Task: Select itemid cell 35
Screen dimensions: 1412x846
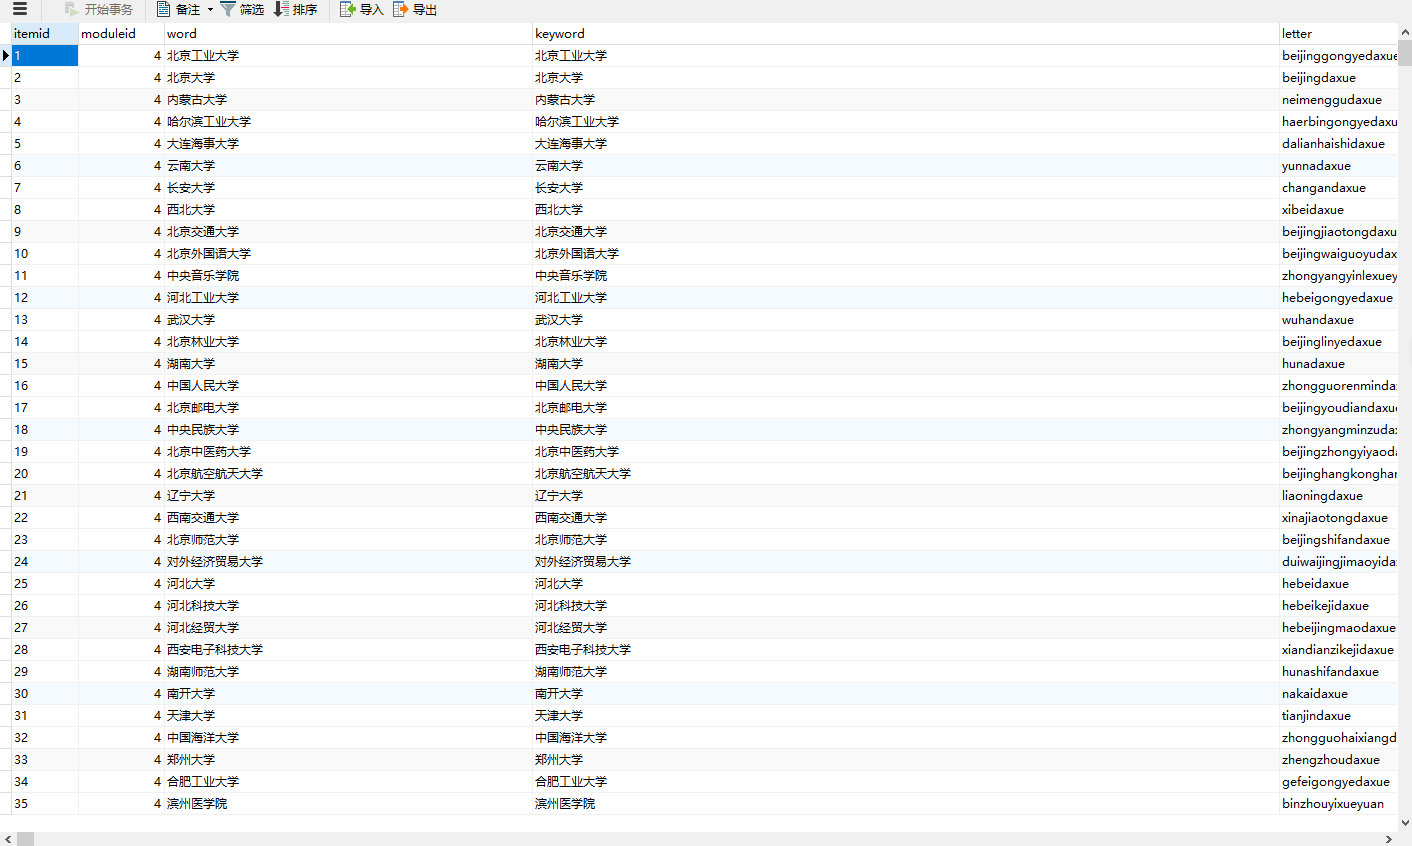Action: point(45,803)
